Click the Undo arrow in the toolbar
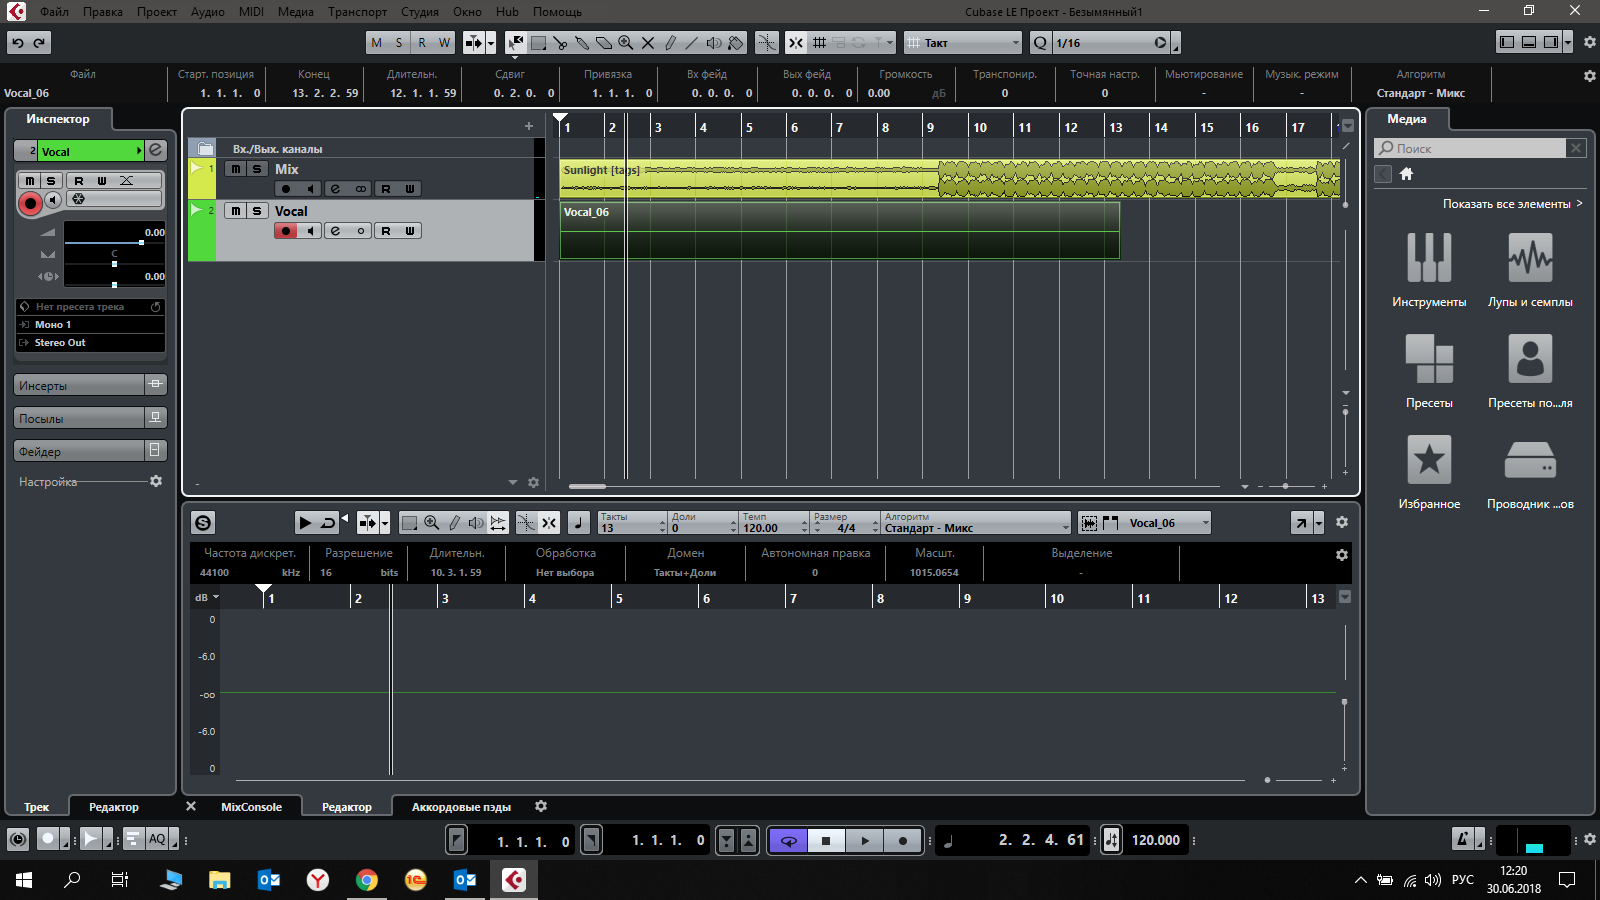 pos(18,43)
